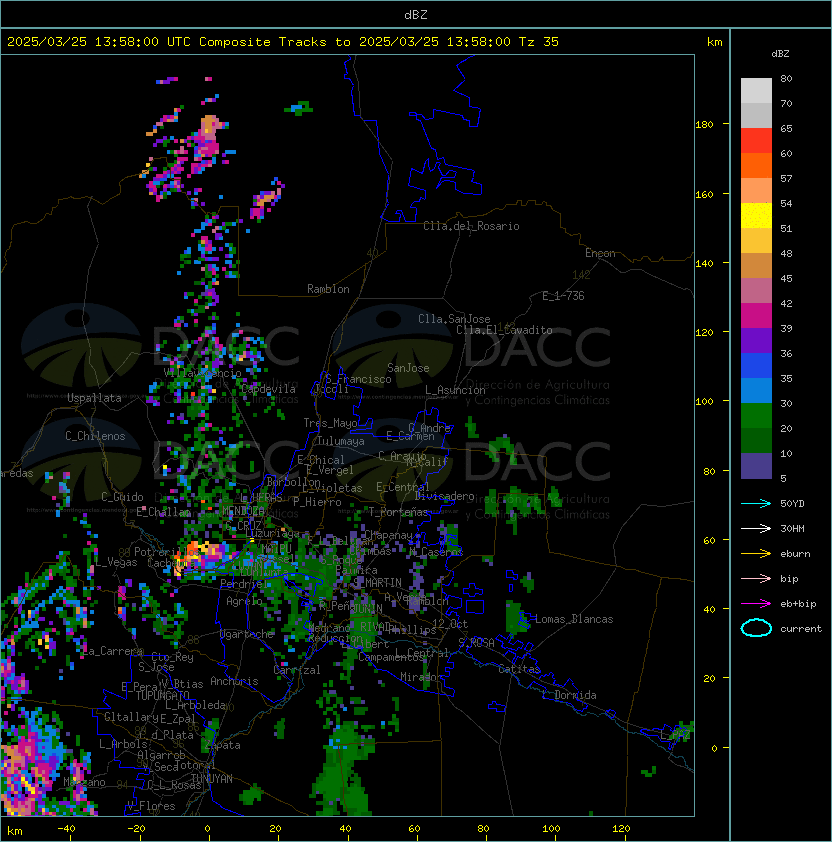Screen dimensions: 832x842
Task: Click the 'Uspallata' place label
Action: coord(94,398)
